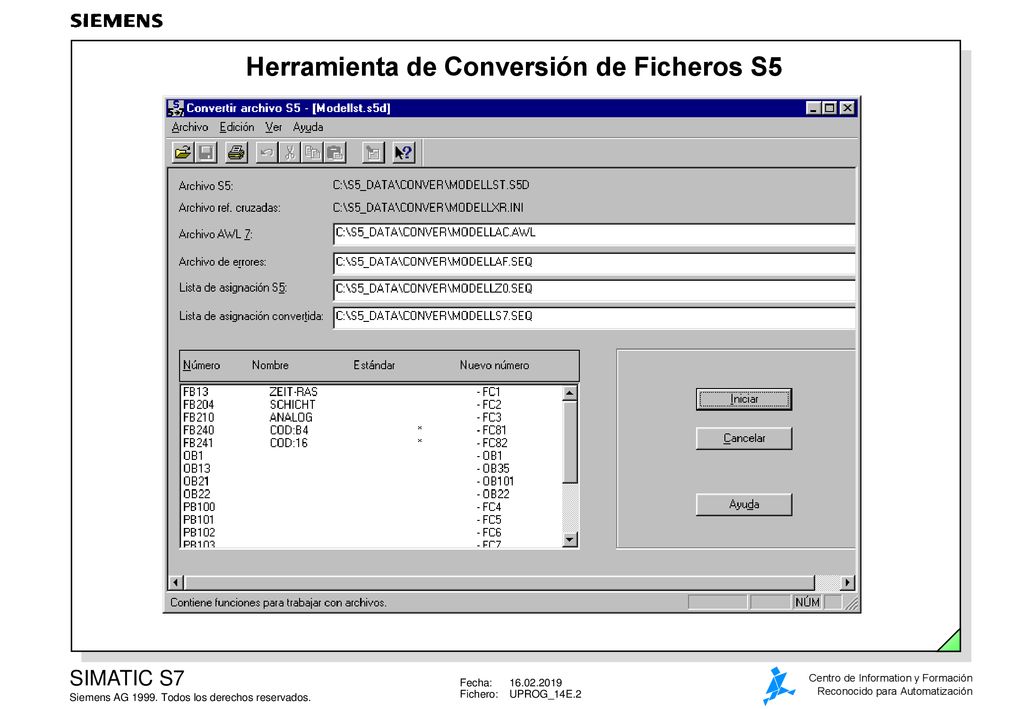Click the Archivo S5 path text MODELLST.S5D
The width and height of the screenshot is (1024, 709).
point(430,185)
